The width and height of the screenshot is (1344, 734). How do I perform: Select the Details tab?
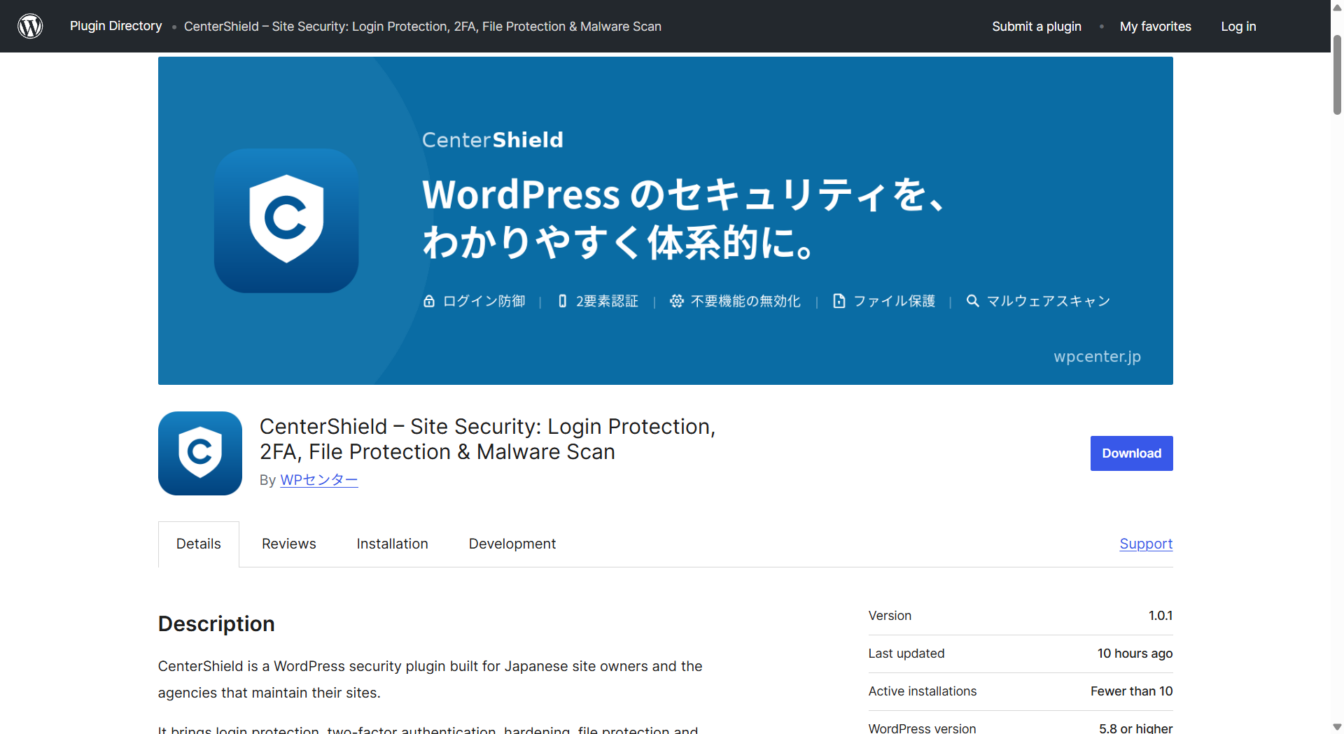(198, 544)
